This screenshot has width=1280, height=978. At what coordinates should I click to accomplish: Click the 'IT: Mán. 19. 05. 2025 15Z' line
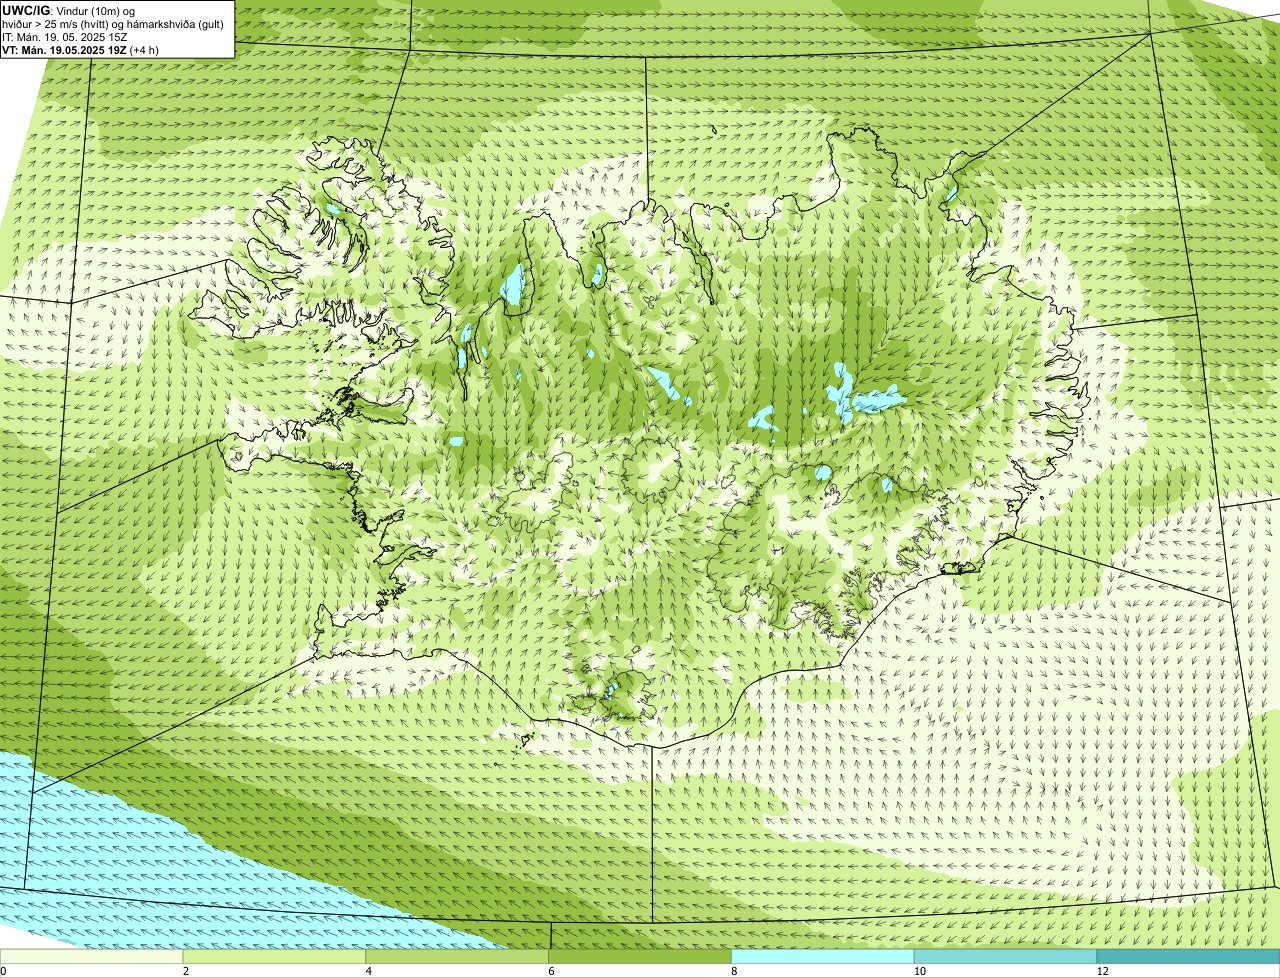coord(65,37)
